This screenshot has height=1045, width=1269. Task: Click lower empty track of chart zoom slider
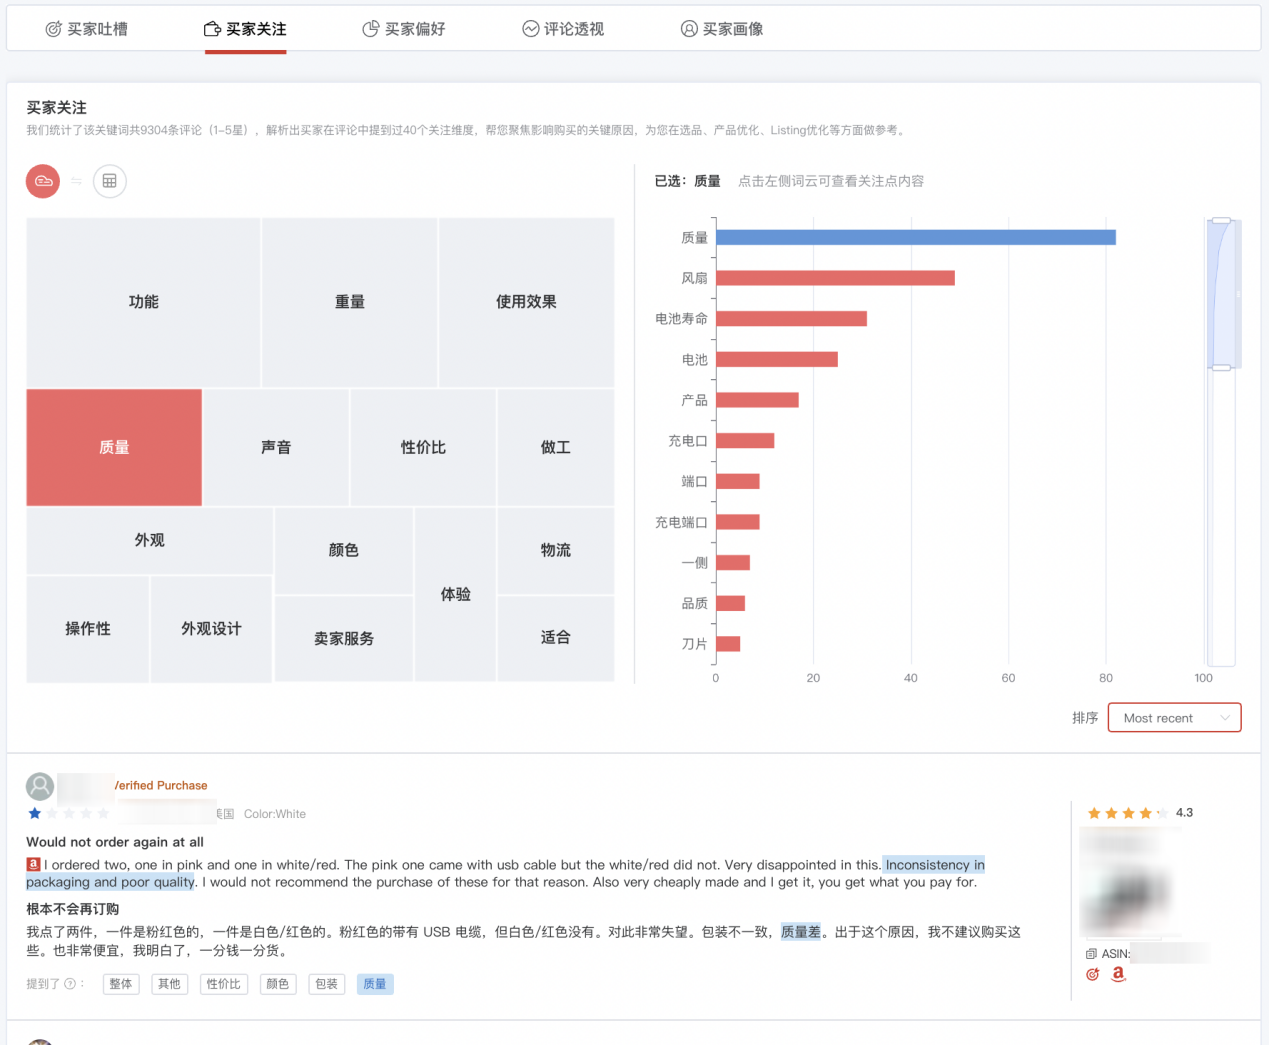pos(1221,520)
